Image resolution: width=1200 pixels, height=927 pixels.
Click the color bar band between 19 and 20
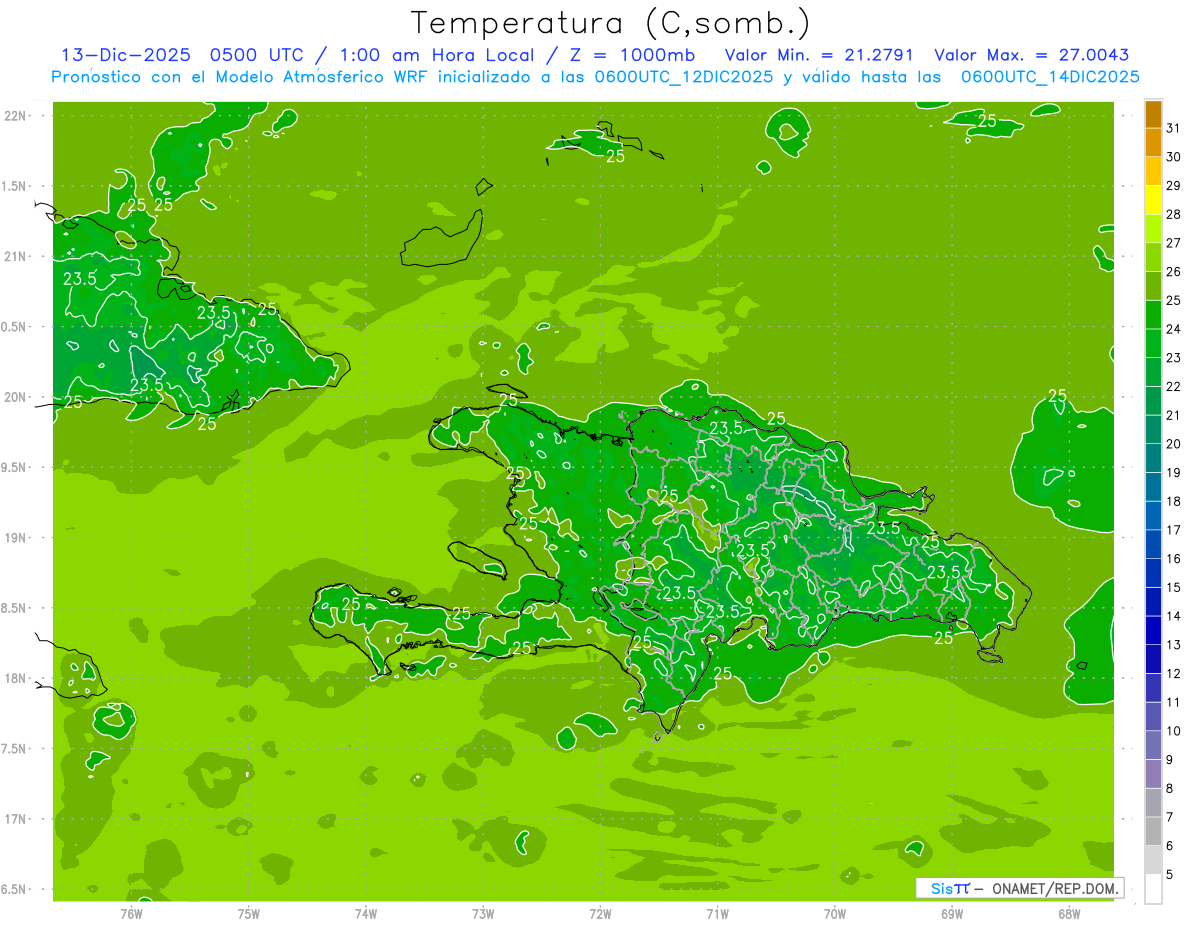pyautogui.click(x=1153, y=458)
